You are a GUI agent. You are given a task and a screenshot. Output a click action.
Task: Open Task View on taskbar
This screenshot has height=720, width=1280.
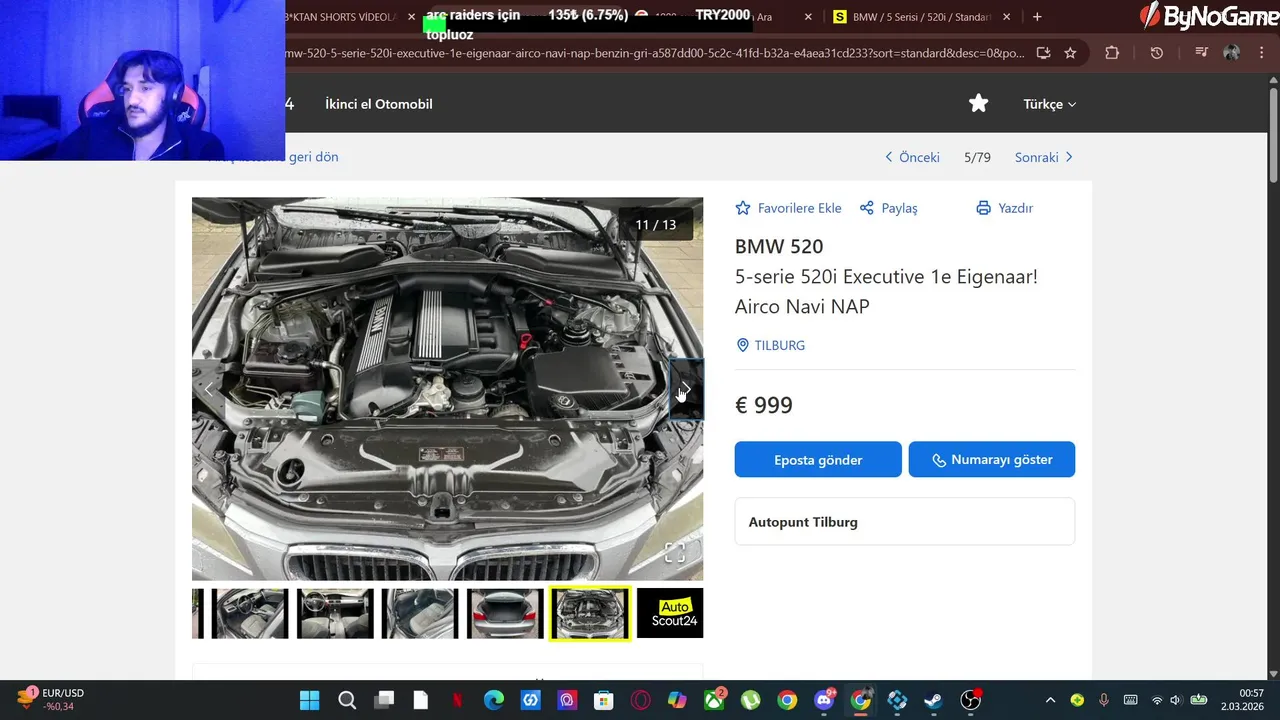coord(384,700)
